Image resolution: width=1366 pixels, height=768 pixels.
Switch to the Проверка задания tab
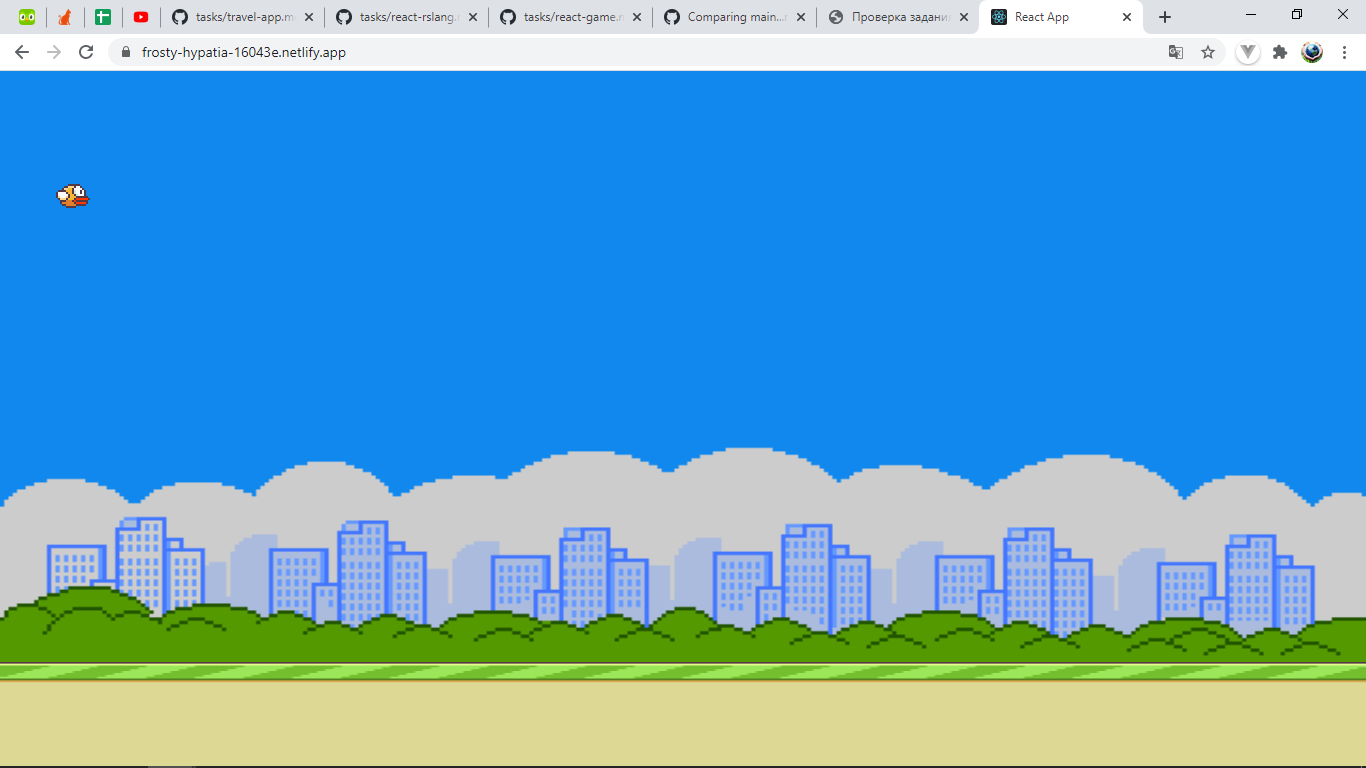point(898,17)
